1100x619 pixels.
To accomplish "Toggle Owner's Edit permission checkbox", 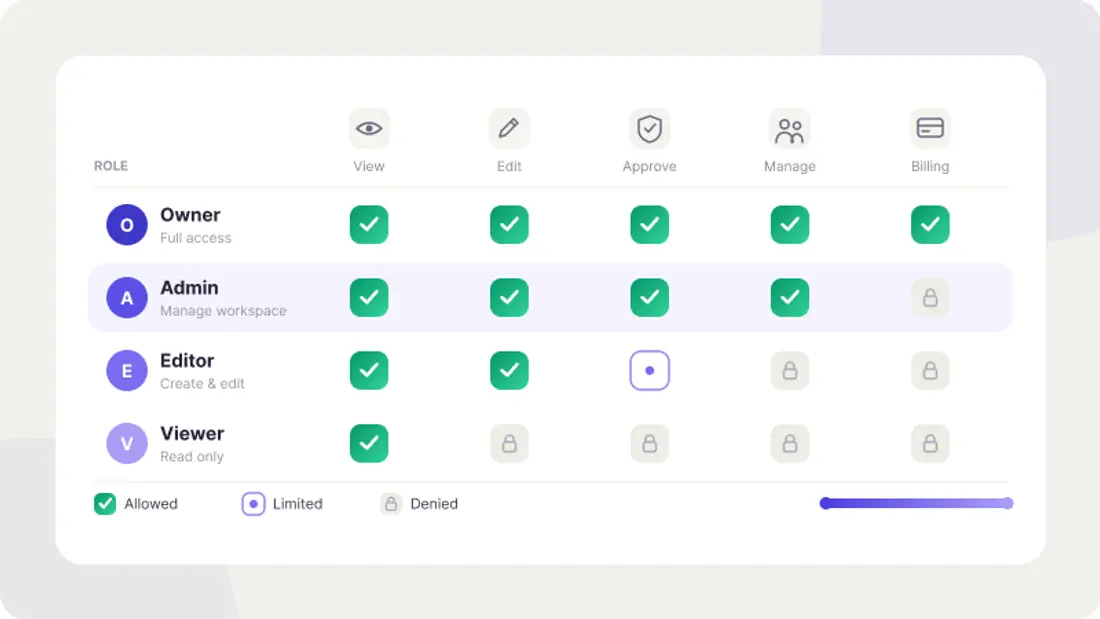I will click(509, 225).
